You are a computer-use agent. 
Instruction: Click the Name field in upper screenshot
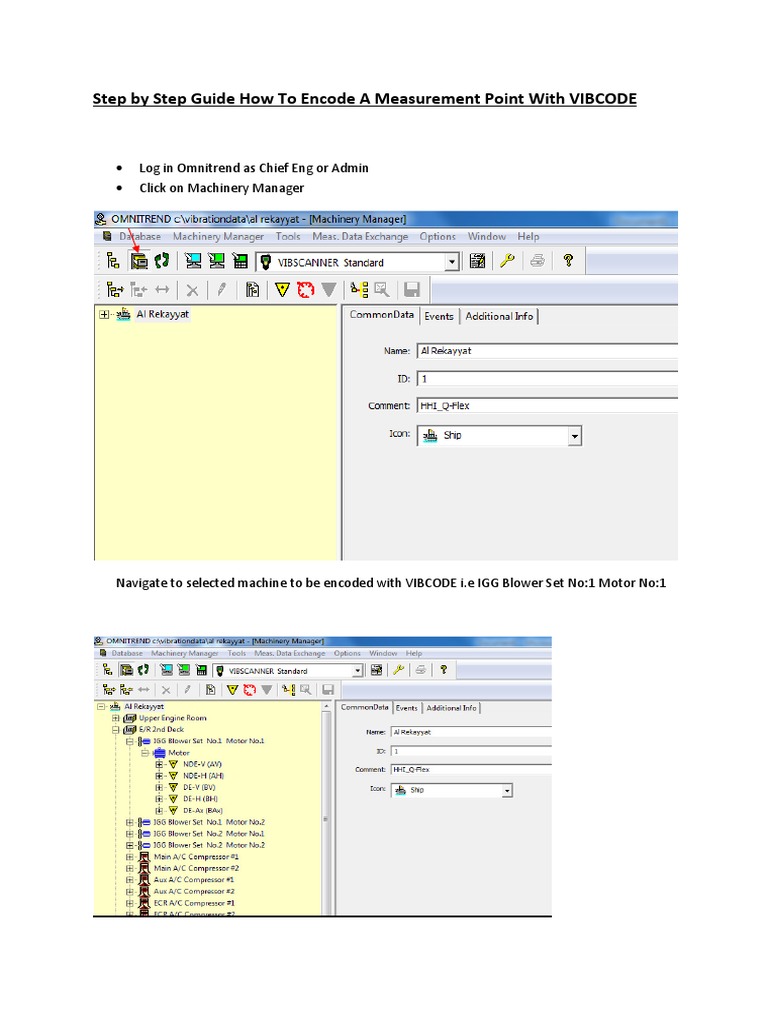click(x=547, y=351)
